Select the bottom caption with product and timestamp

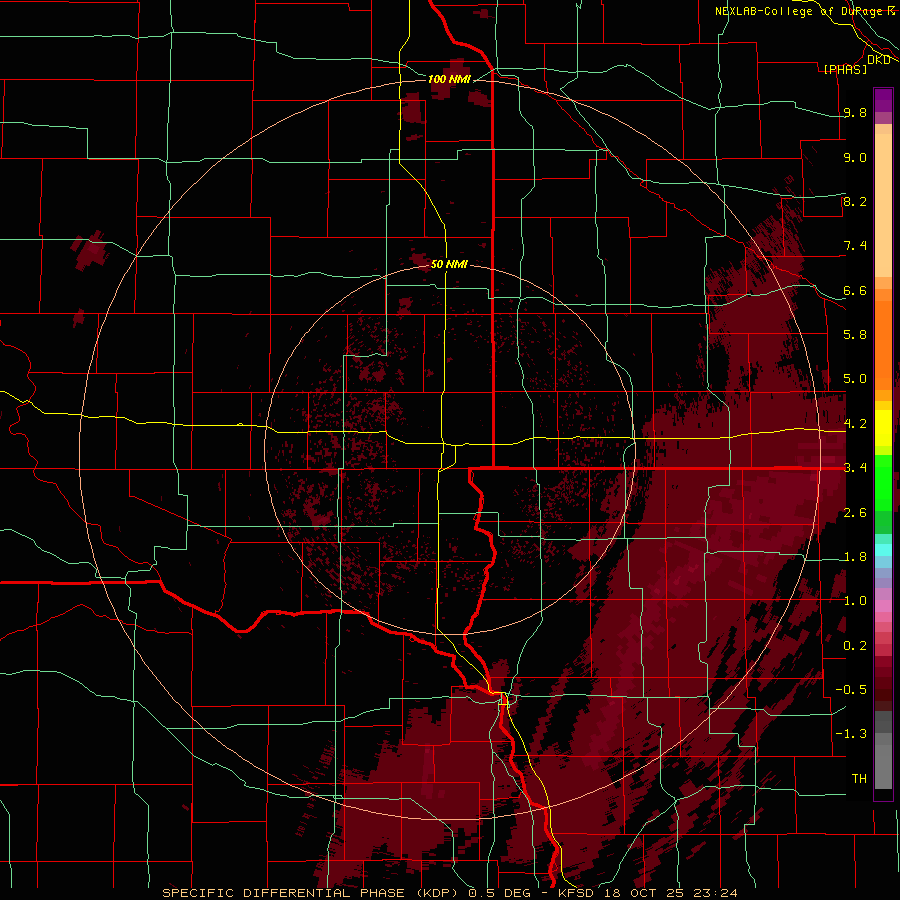(449, 893)
